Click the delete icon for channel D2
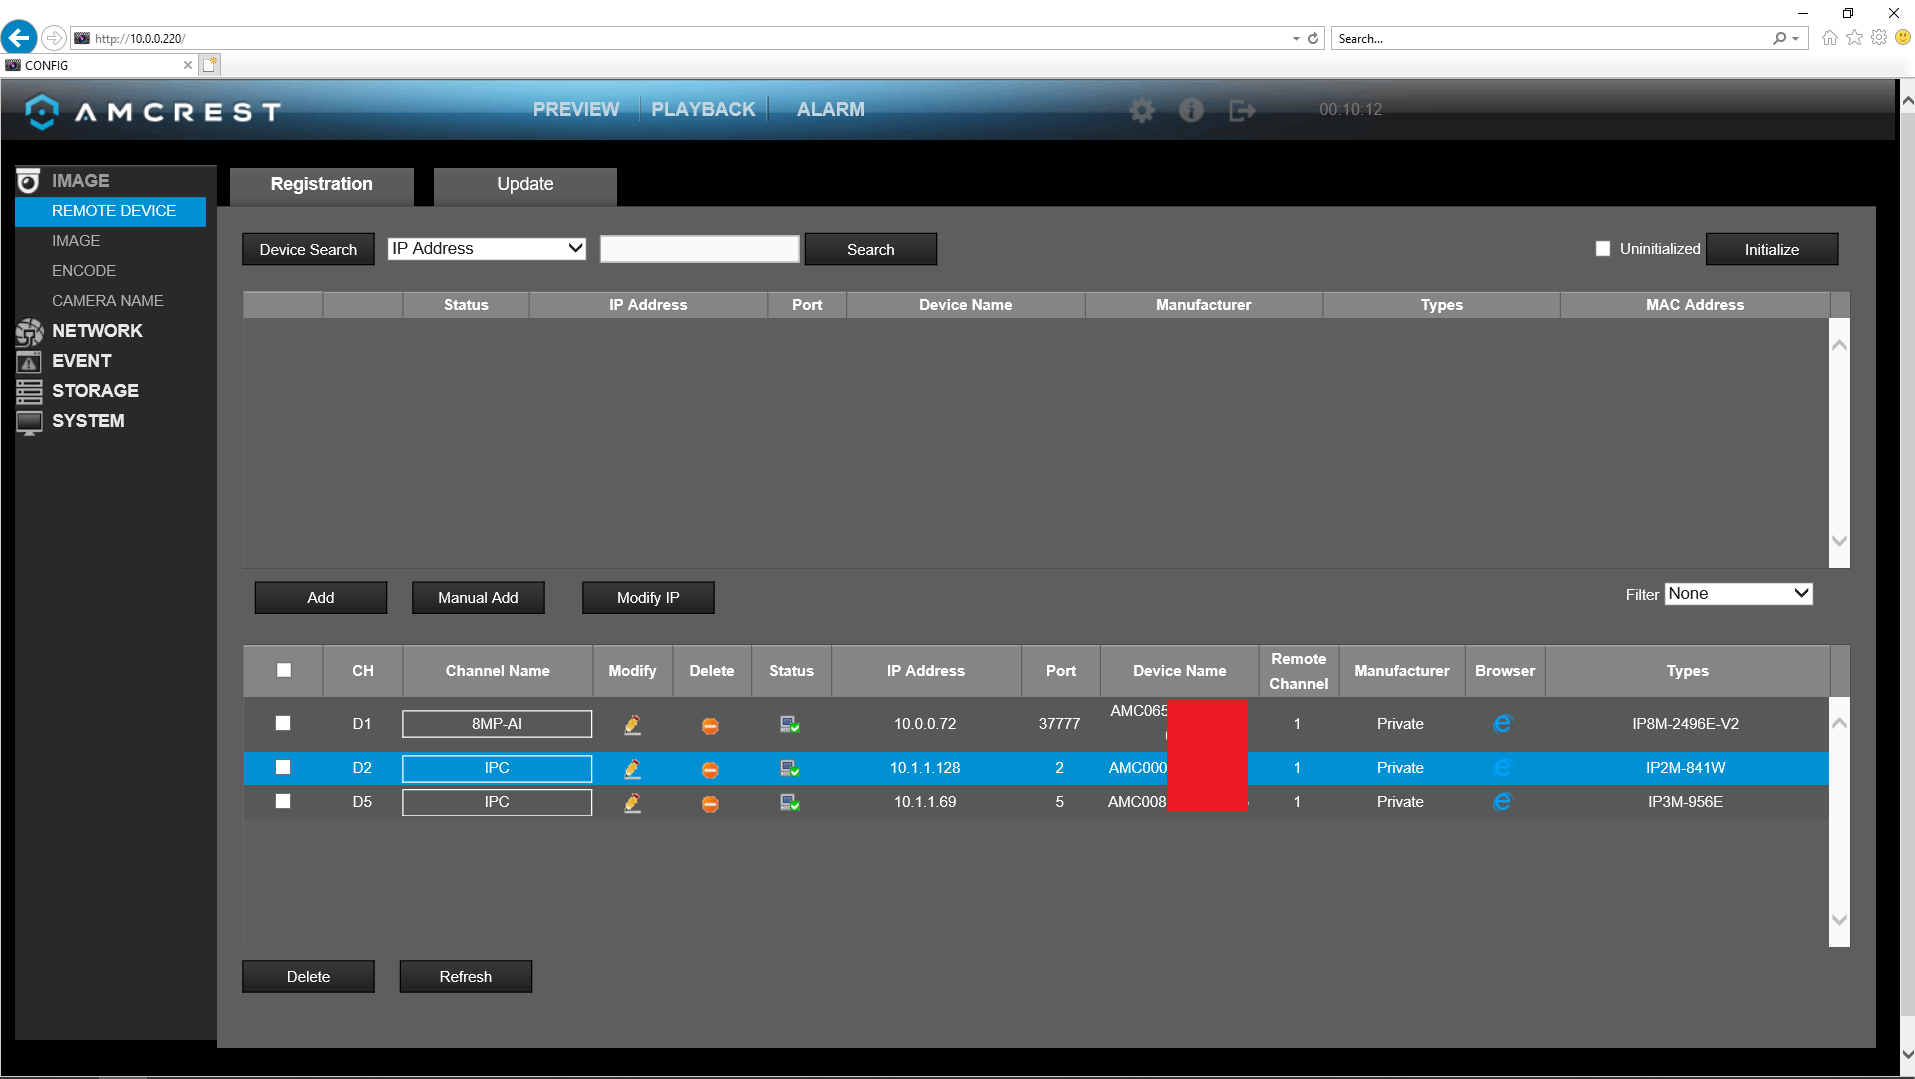The image size is (1915, 1079). click(710, 770)
